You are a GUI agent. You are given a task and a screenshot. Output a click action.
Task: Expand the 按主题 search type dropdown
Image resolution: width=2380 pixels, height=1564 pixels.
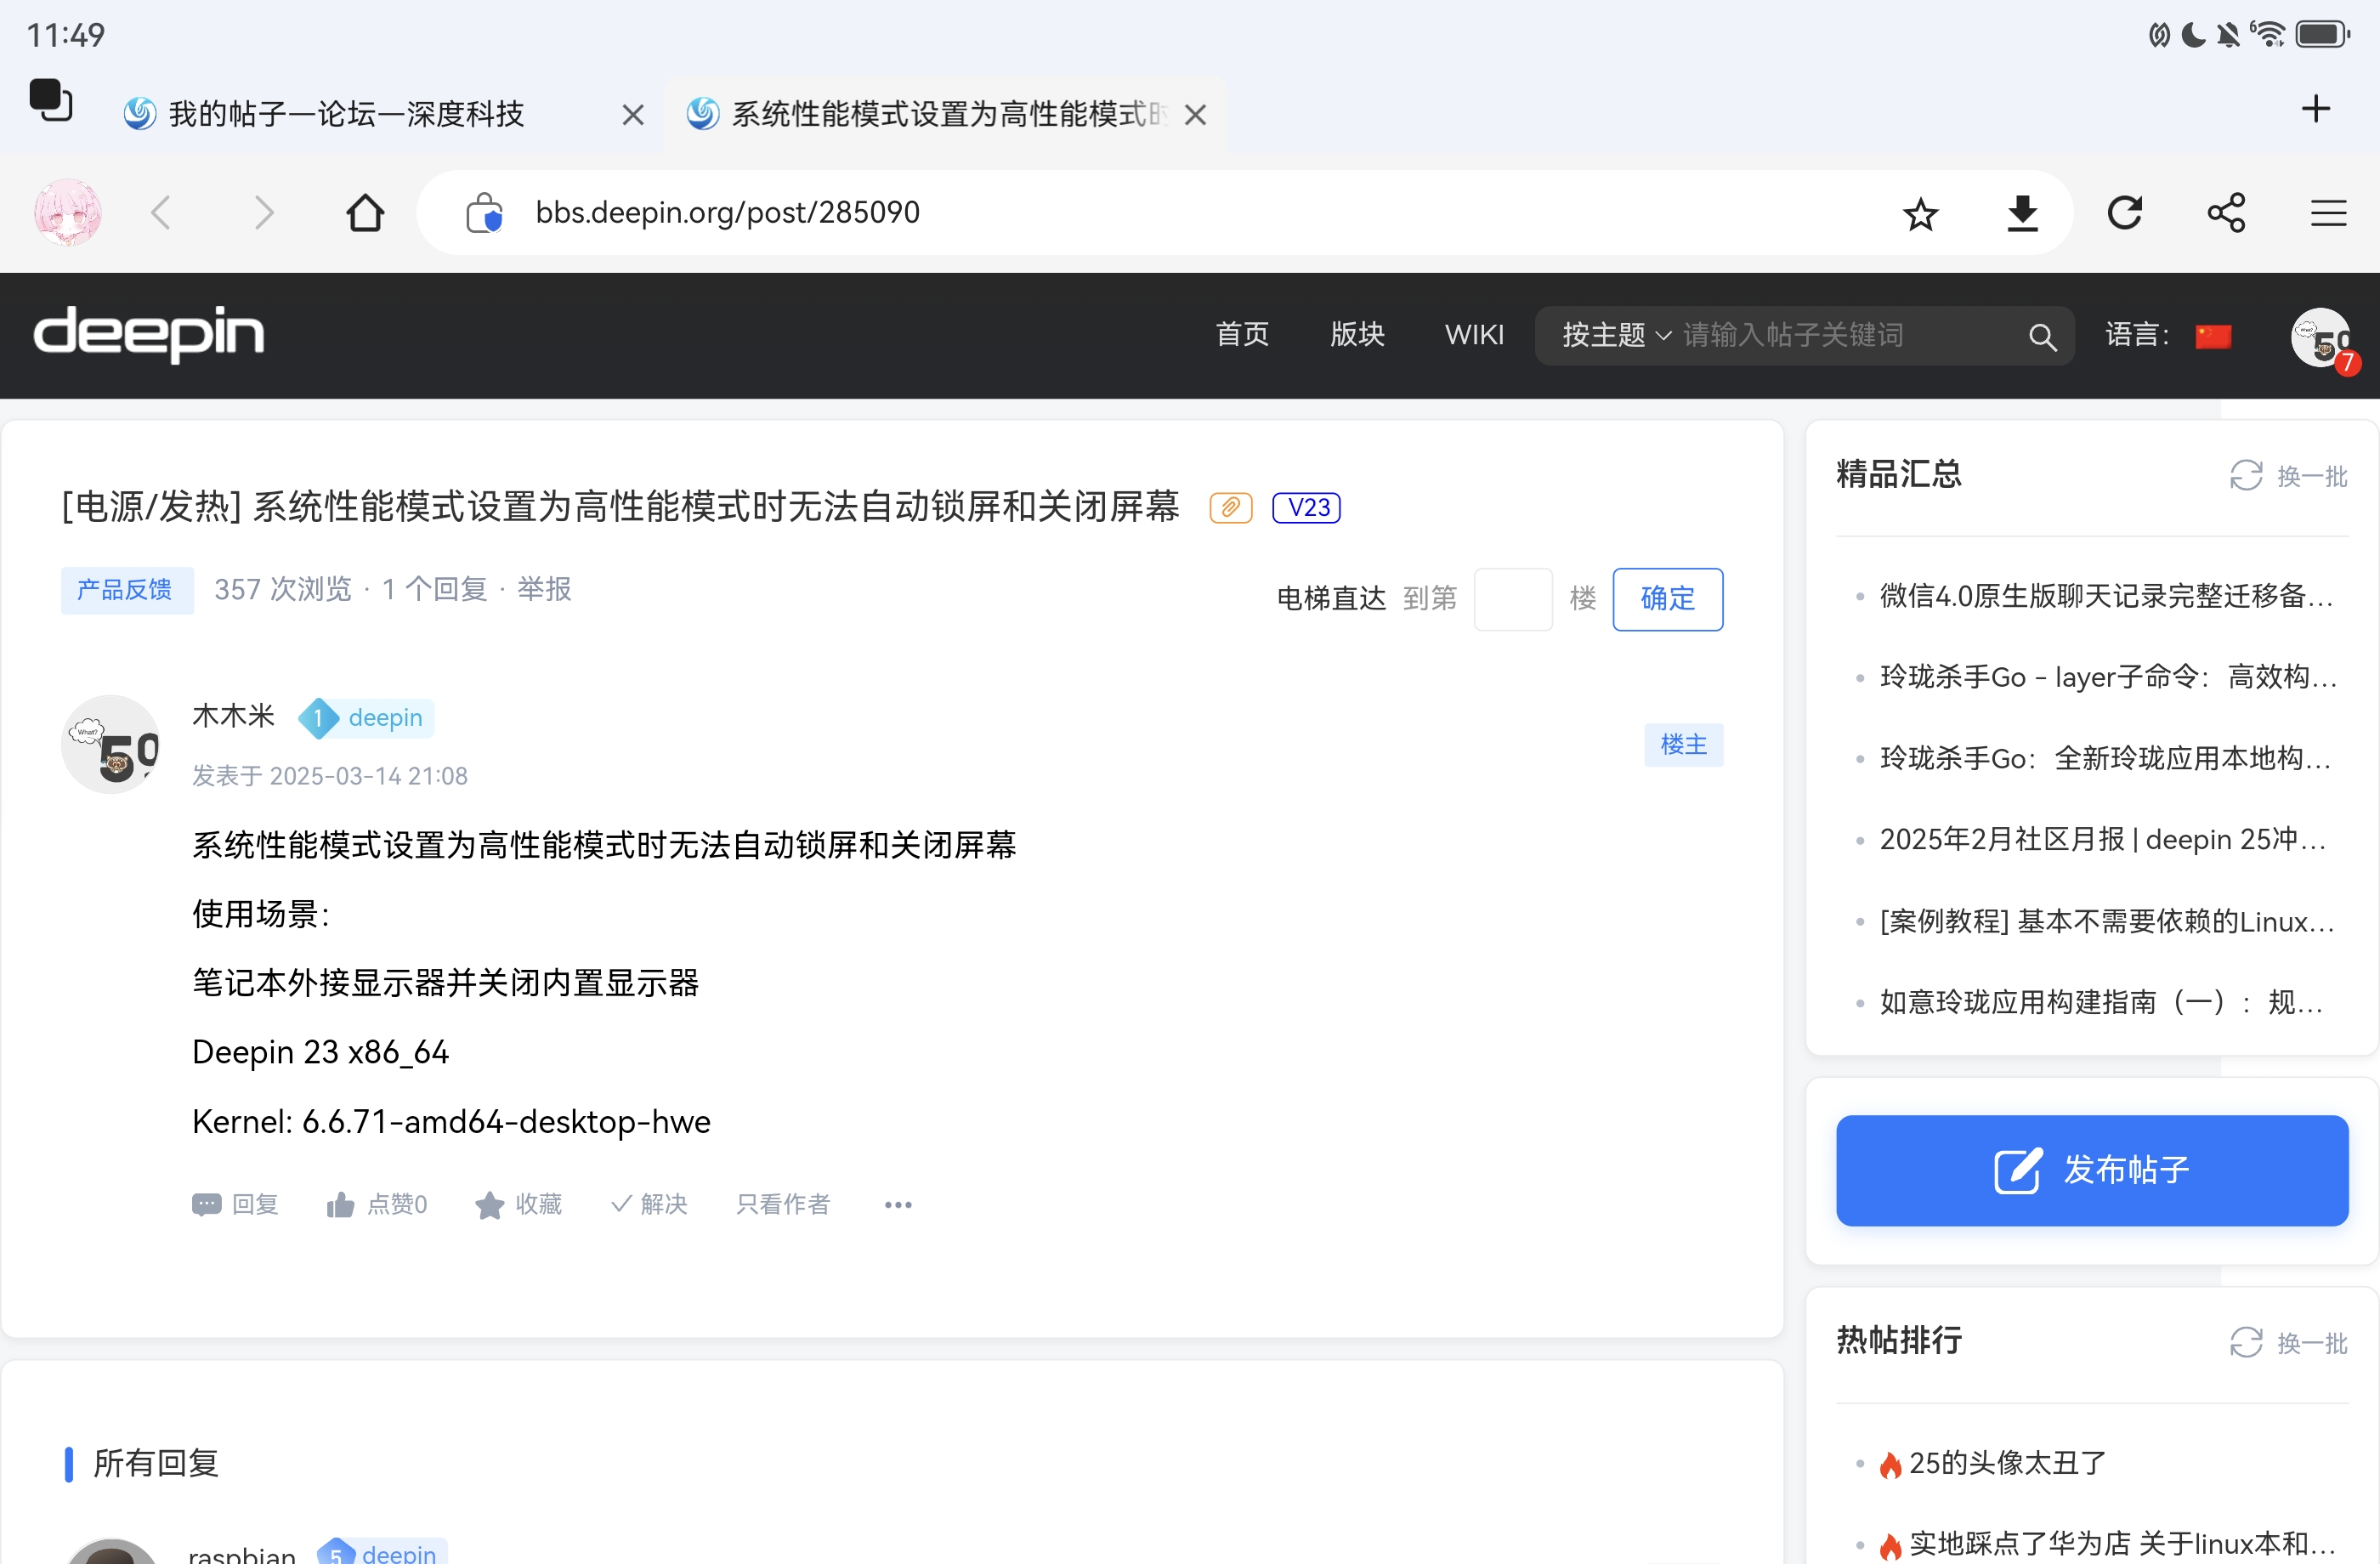tap(1616, 335)
